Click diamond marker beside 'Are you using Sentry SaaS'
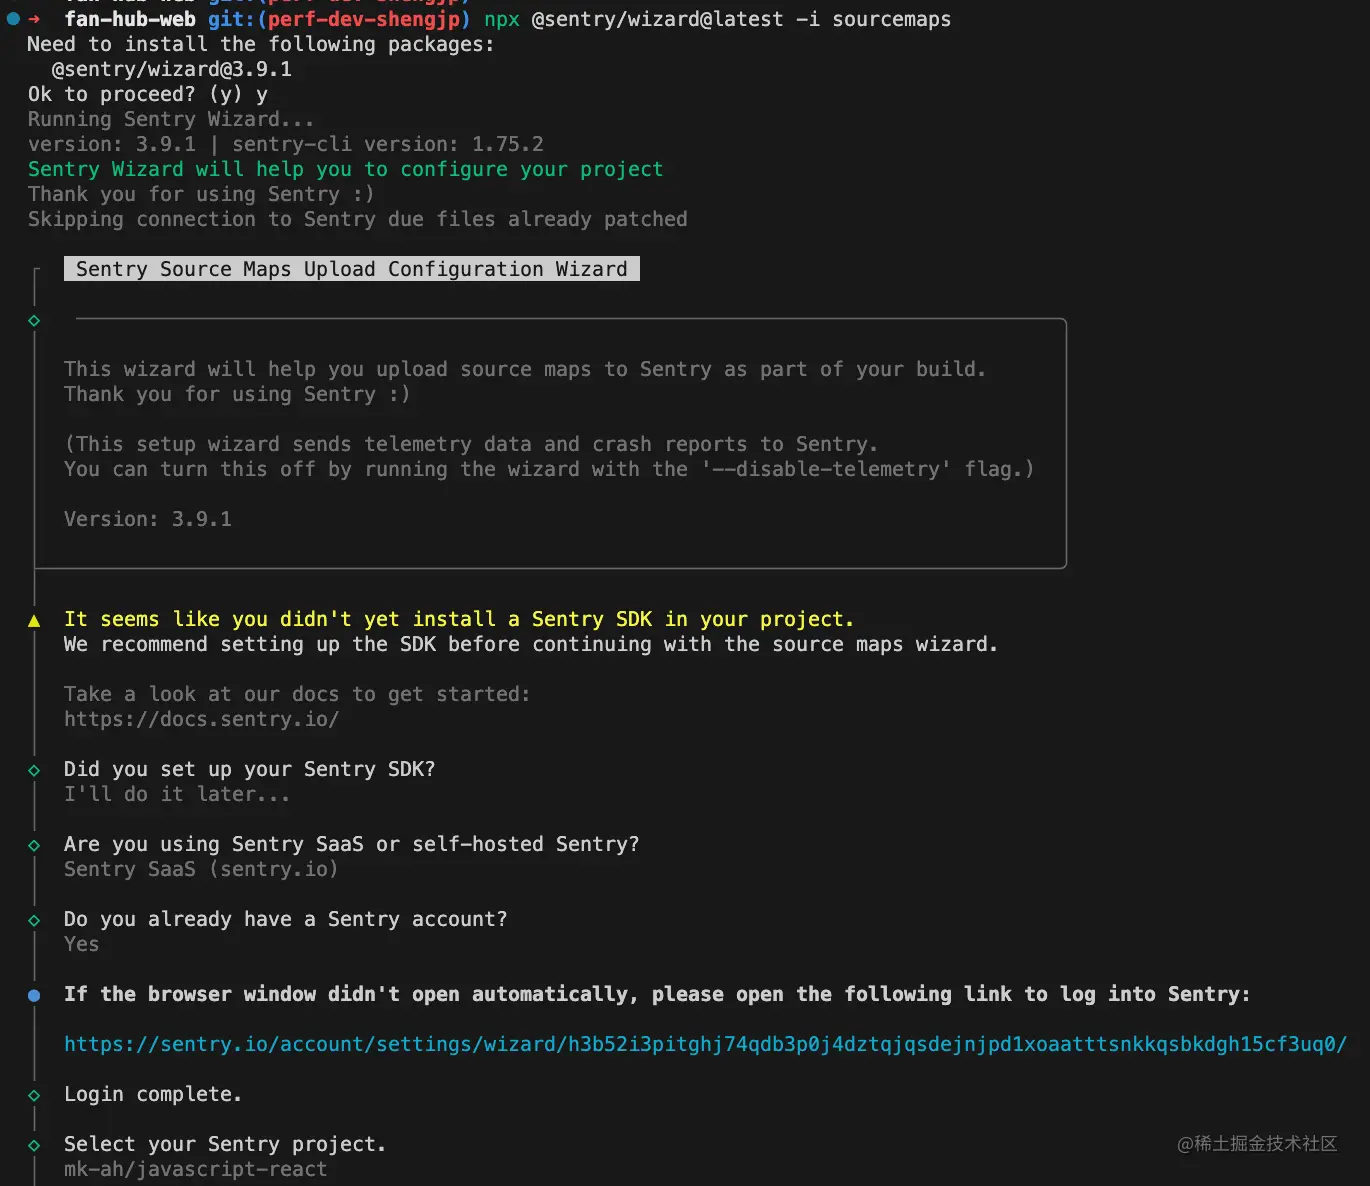Screen dimensions: 1370x1186 (34, 845)
